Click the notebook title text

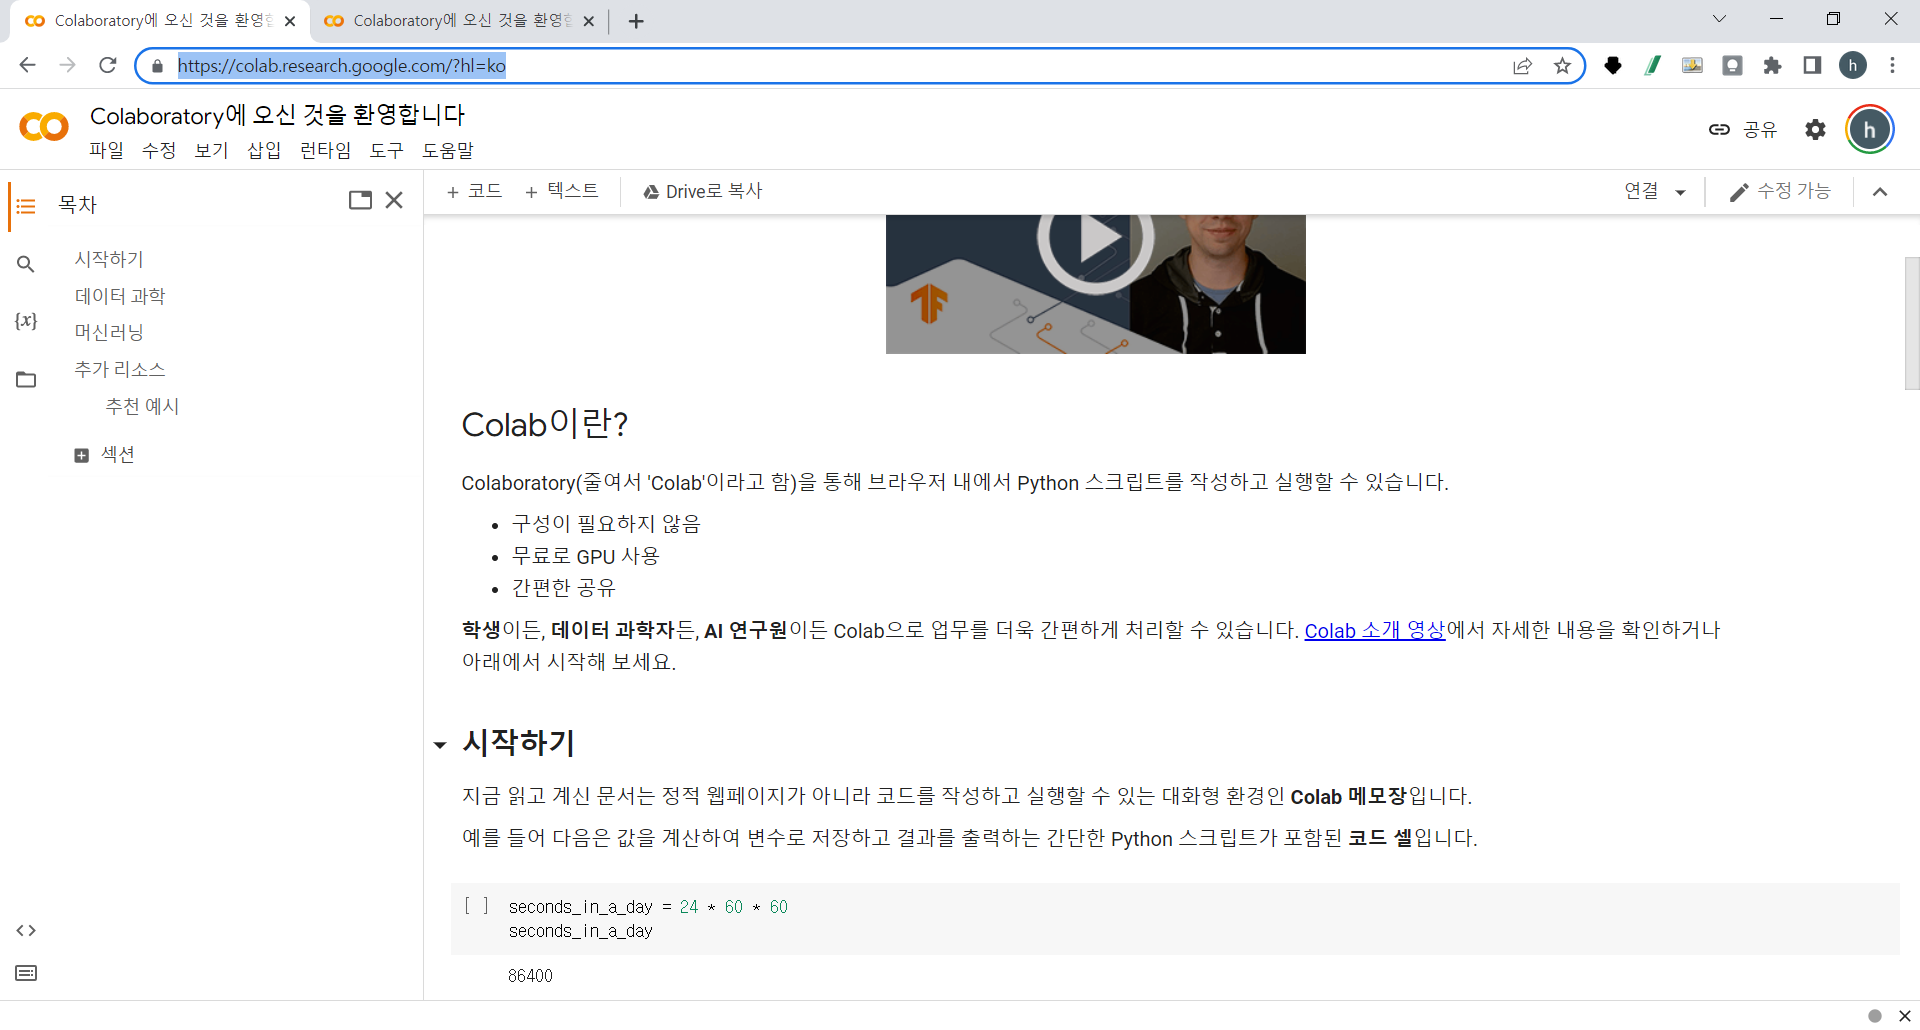(278, 115)
